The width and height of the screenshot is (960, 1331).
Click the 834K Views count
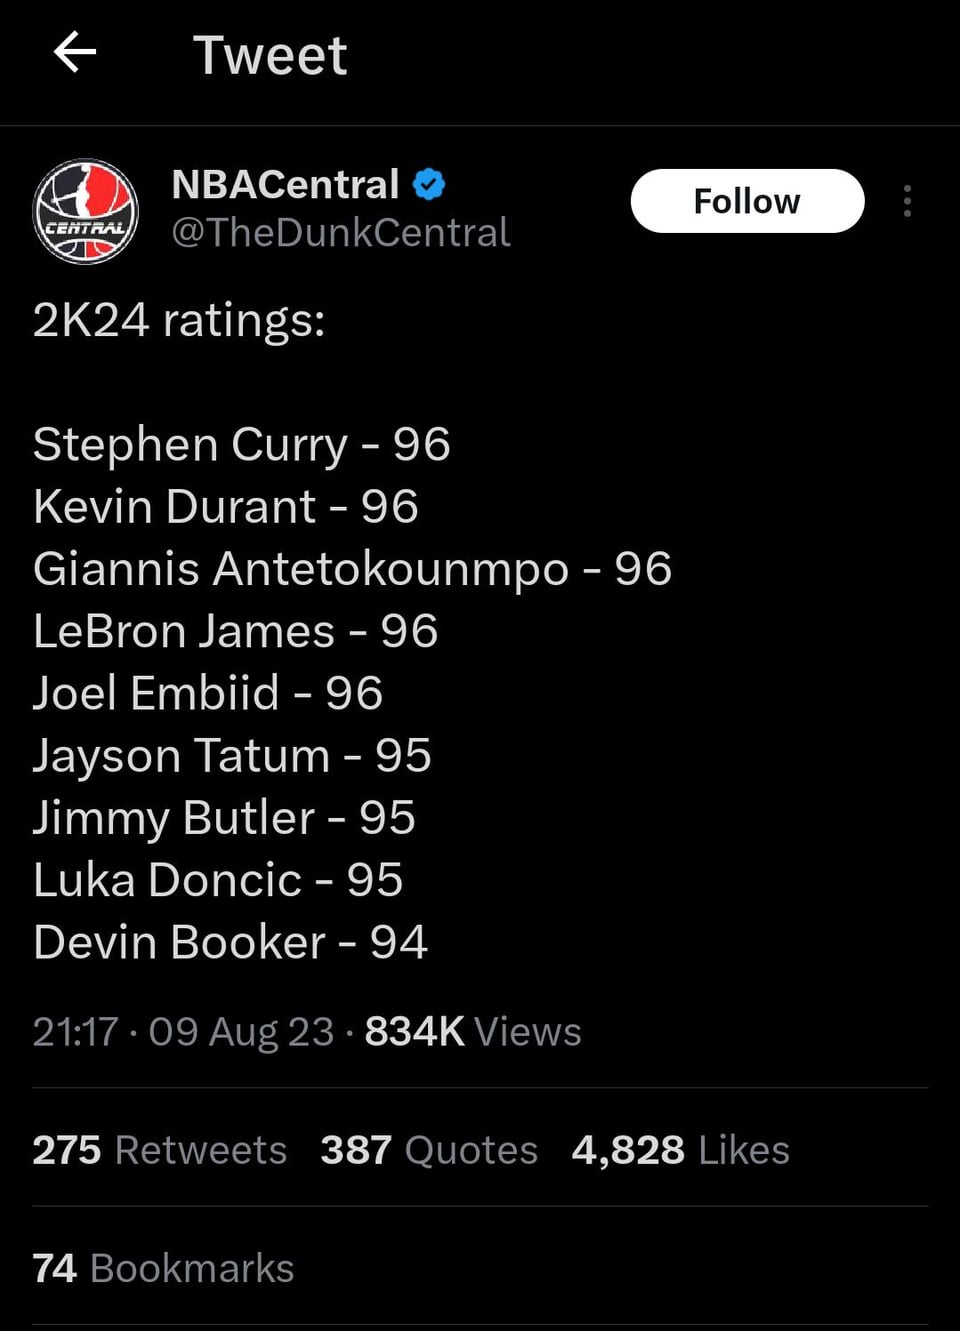click(x=472, y=1032)
